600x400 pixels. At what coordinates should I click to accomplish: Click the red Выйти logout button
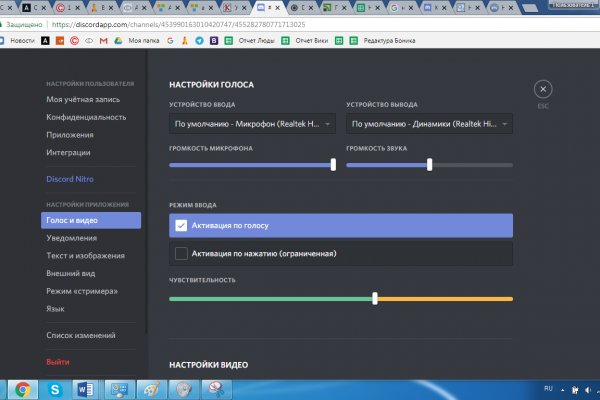click(x=59, y=361)
